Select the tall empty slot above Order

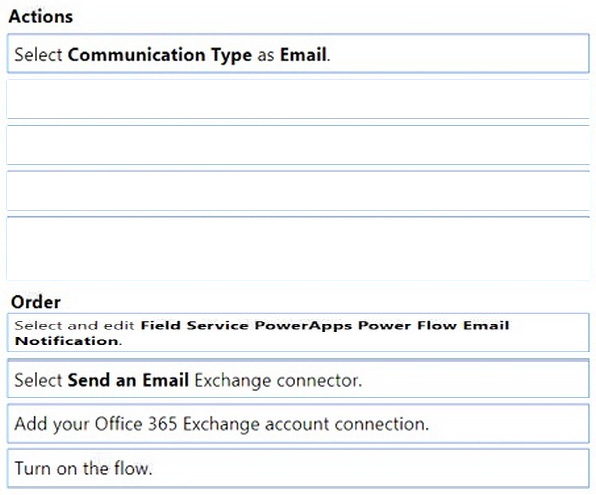point(298,248)
